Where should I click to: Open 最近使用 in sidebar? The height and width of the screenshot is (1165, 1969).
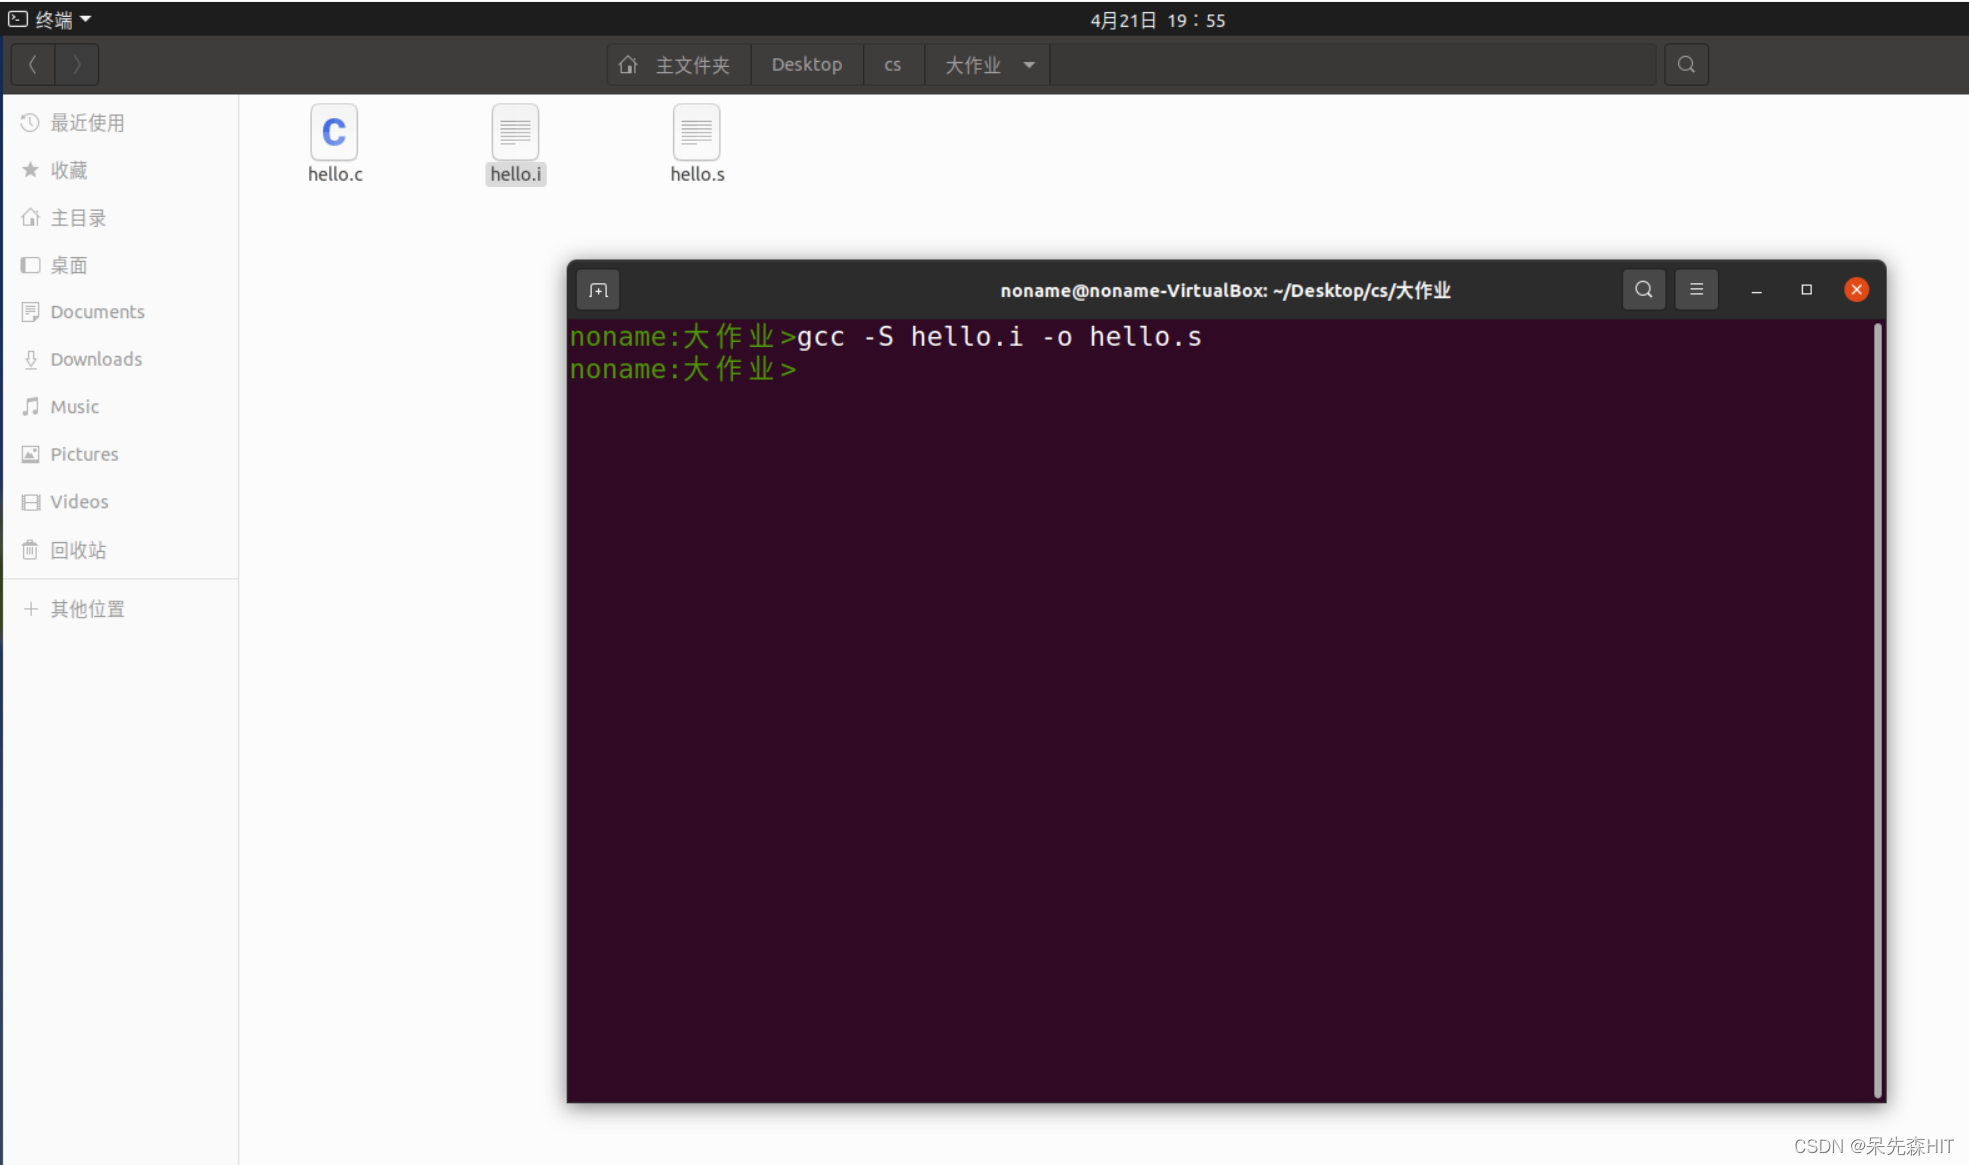120,123
